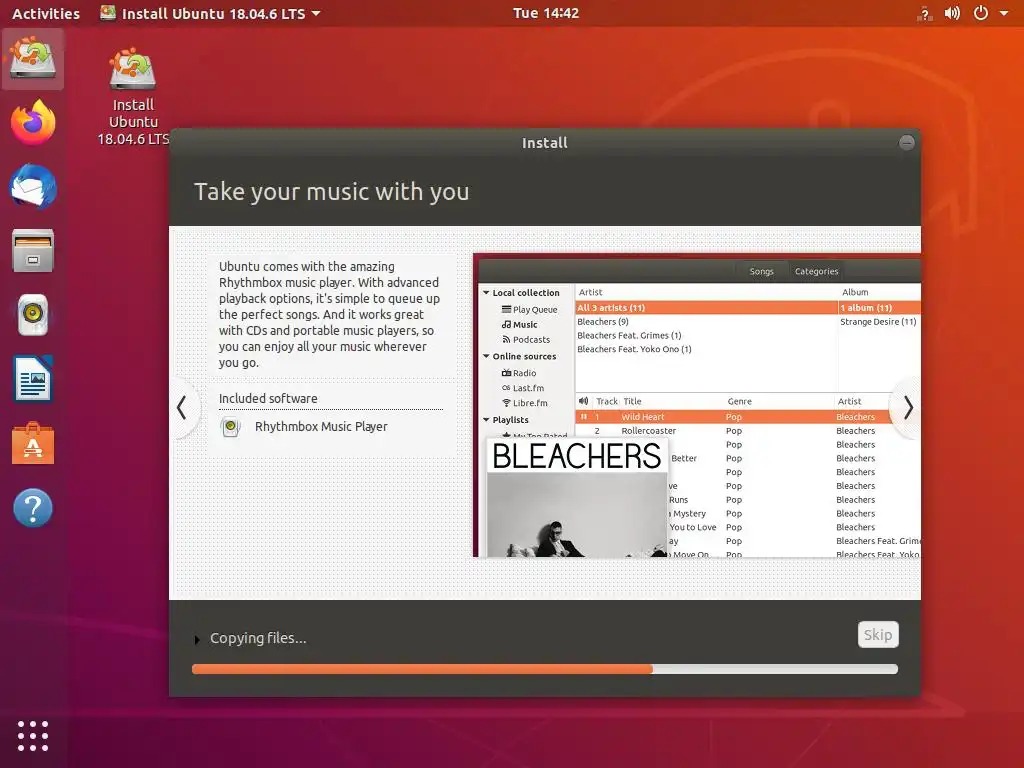Click the Rhythmbox description paragraph
Screen dimensions: 1024x768
click(330, 314)
